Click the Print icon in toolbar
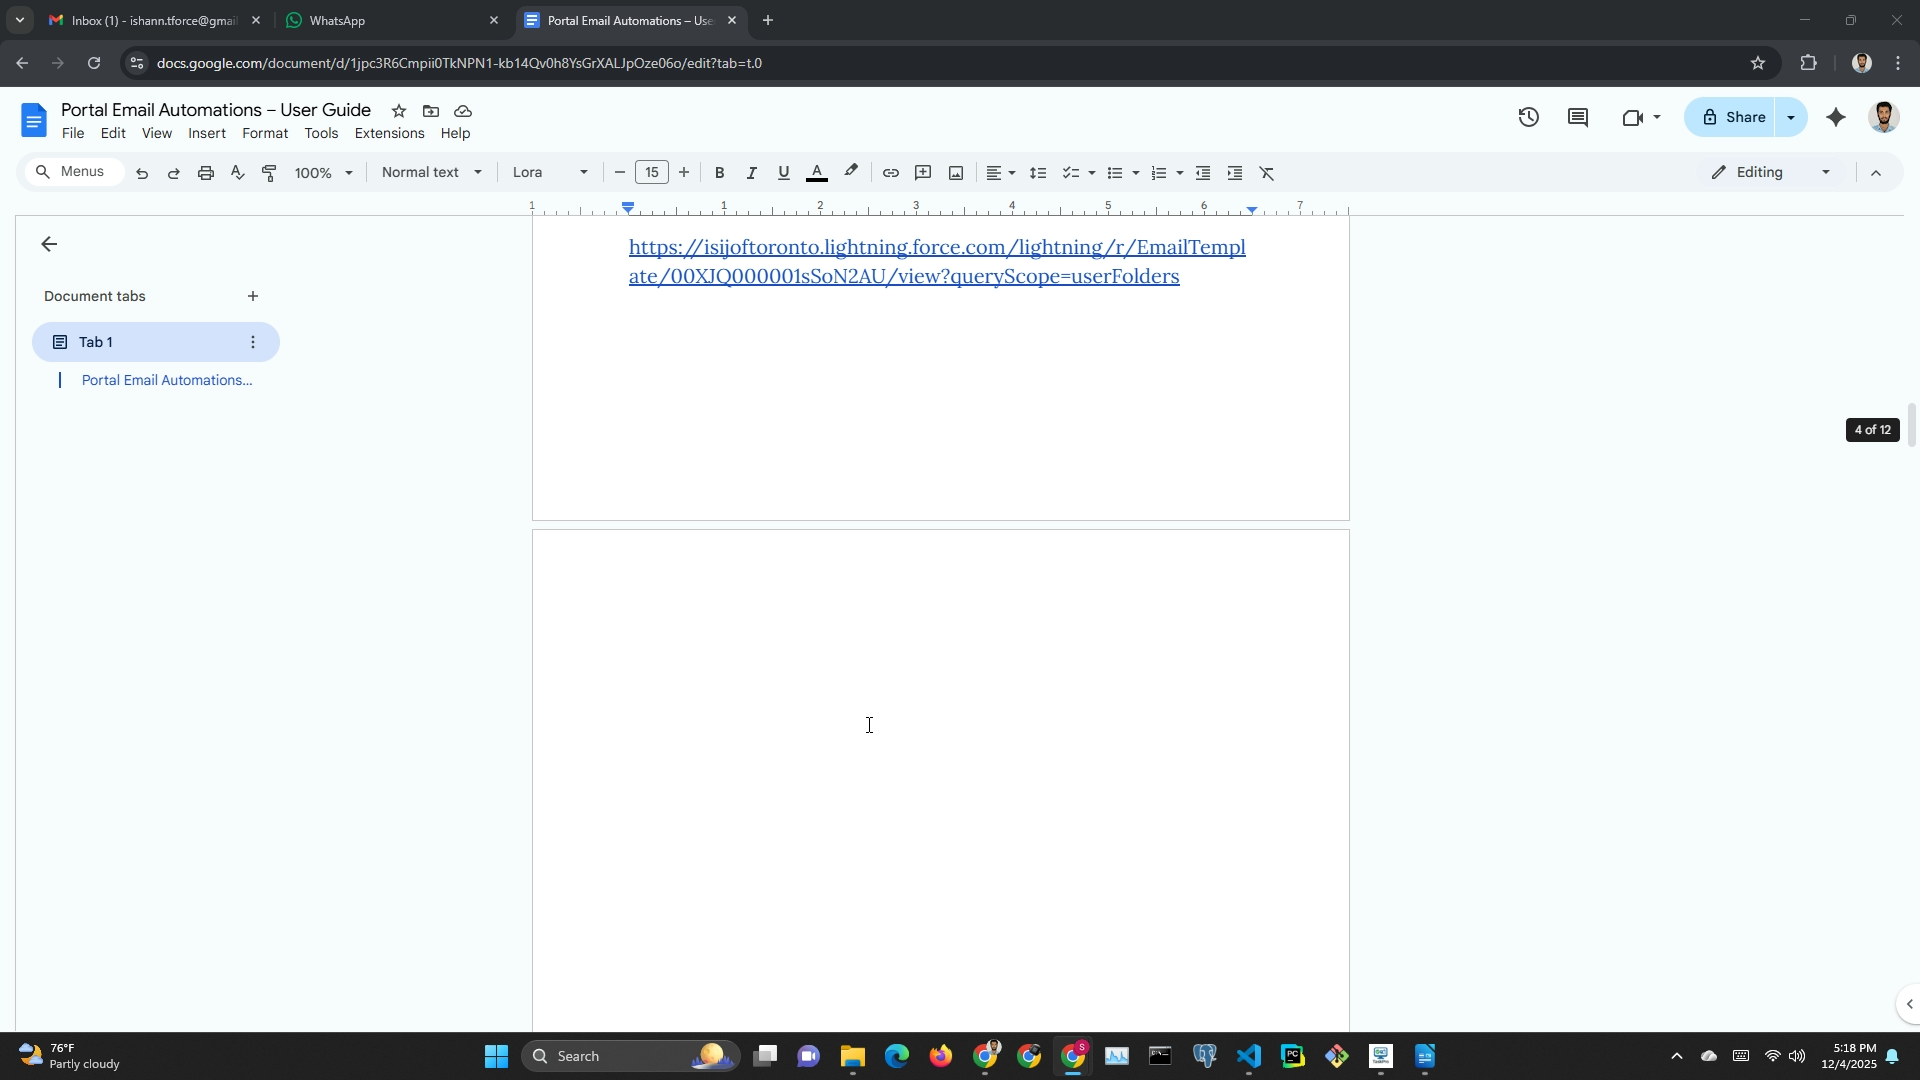 [x=206, y=173]
